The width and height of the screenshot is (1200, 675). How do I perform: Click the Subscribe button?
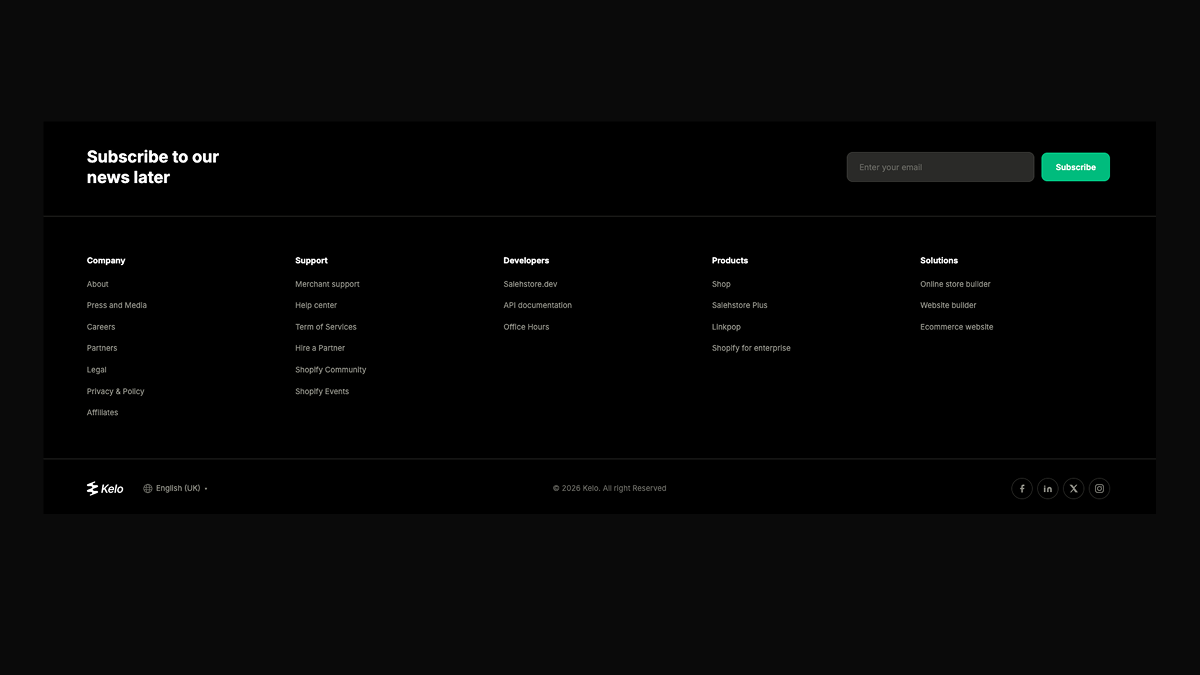[x=1075, y=167]
